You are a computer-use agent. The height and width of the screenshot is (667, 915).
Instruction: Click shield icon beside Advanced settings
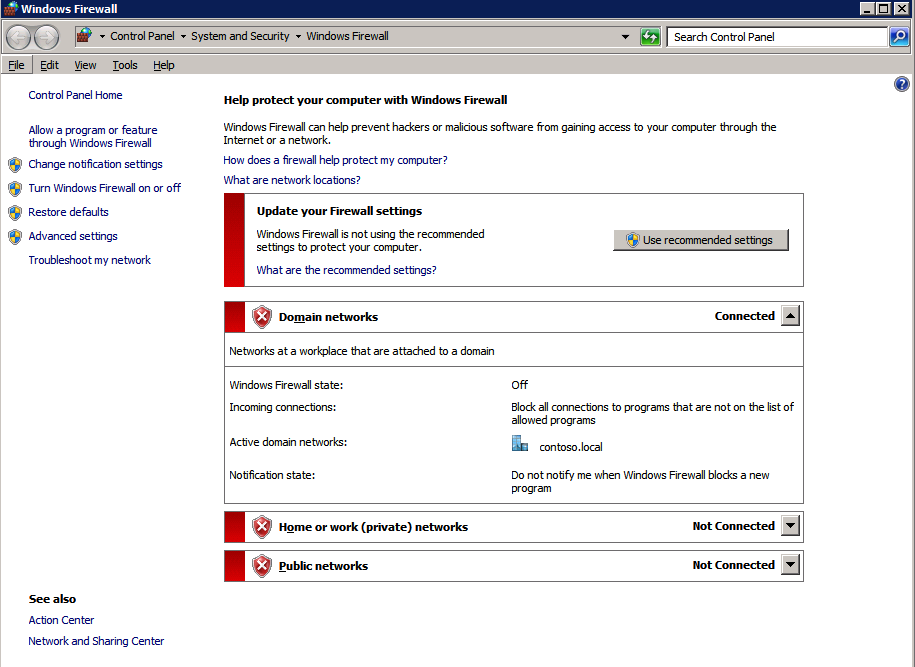pos(15,236)
